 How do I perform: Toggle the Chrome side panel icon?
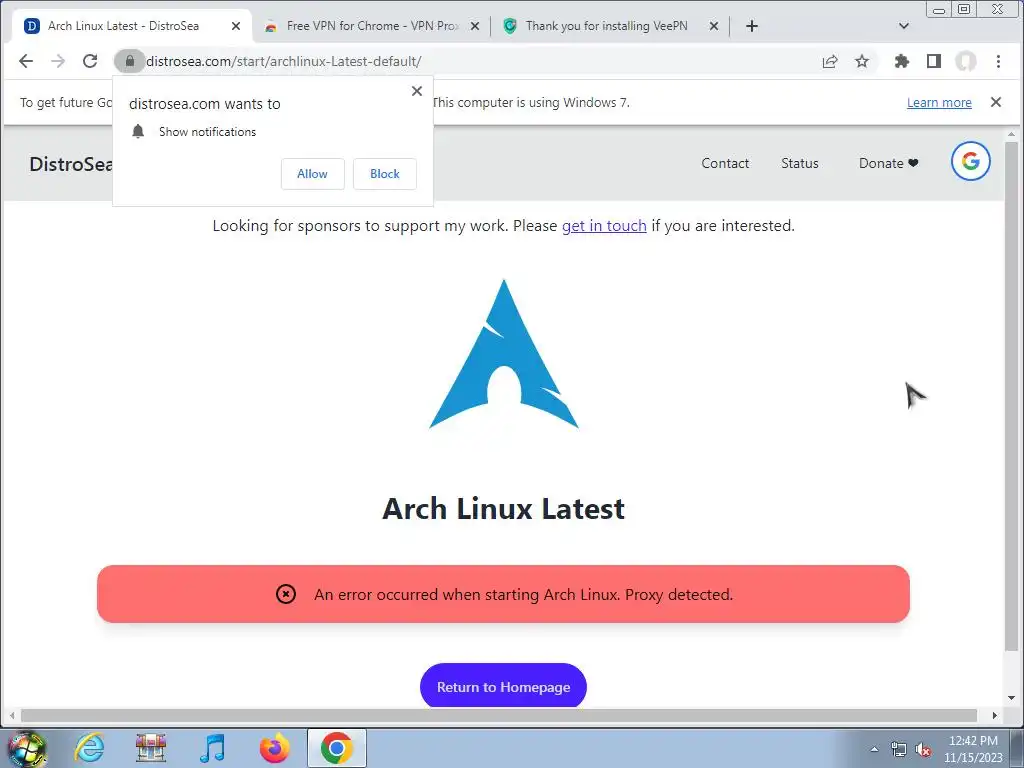click(934, 61)
